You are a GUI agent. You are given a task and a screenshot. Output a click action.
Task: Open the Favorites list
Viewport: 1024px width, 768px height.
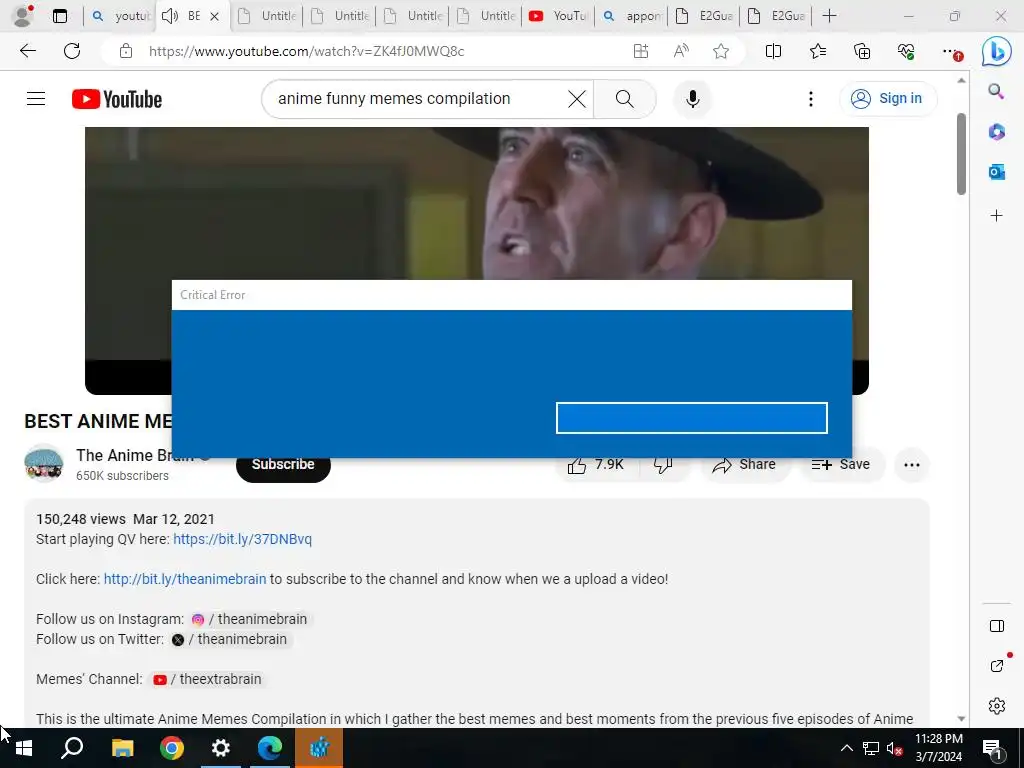coord(818,51)
